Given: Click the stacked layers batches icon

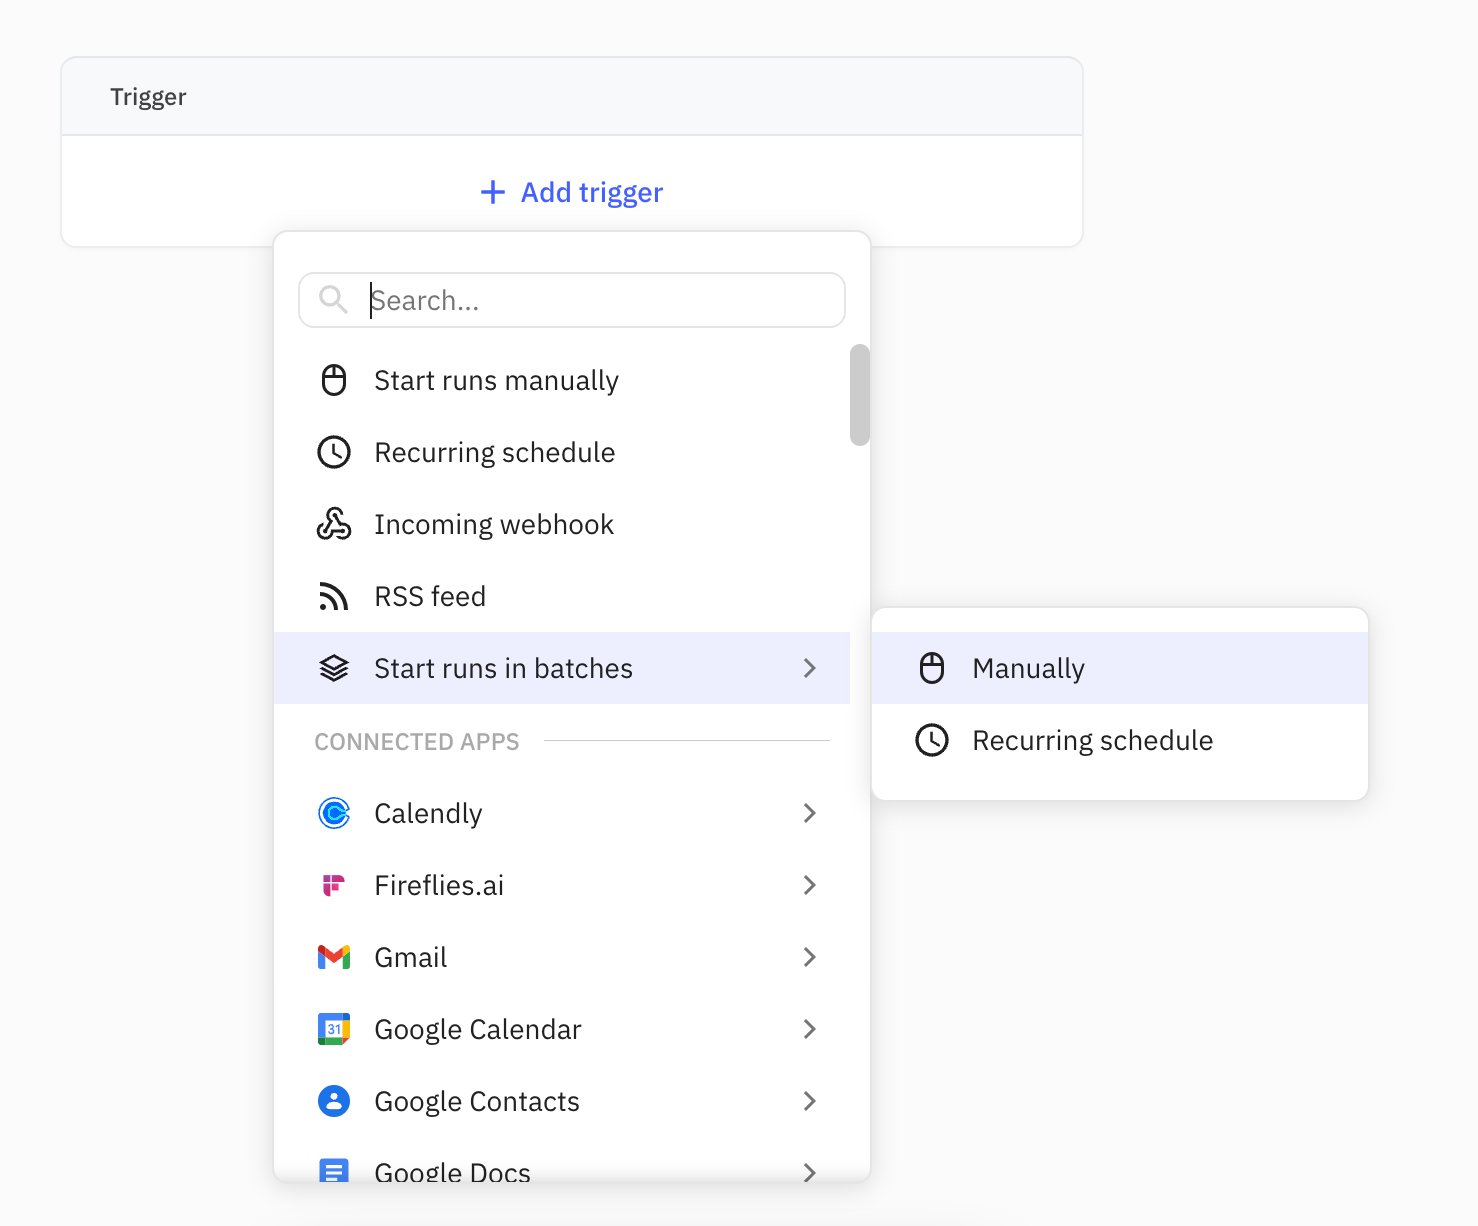Looking at the screenshot, I should click(x=334, y=668).
